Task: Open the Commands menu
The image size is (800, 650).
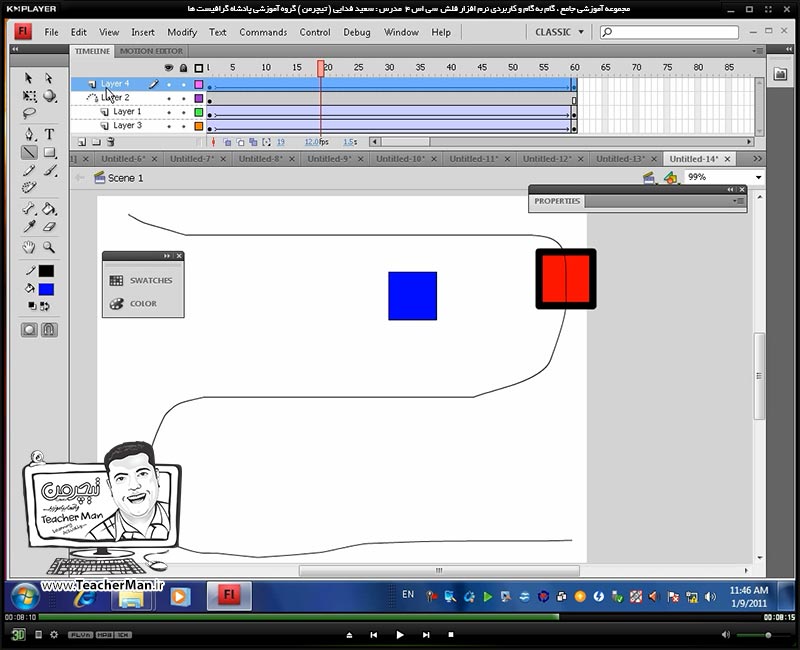Action: tap(263, 32)
